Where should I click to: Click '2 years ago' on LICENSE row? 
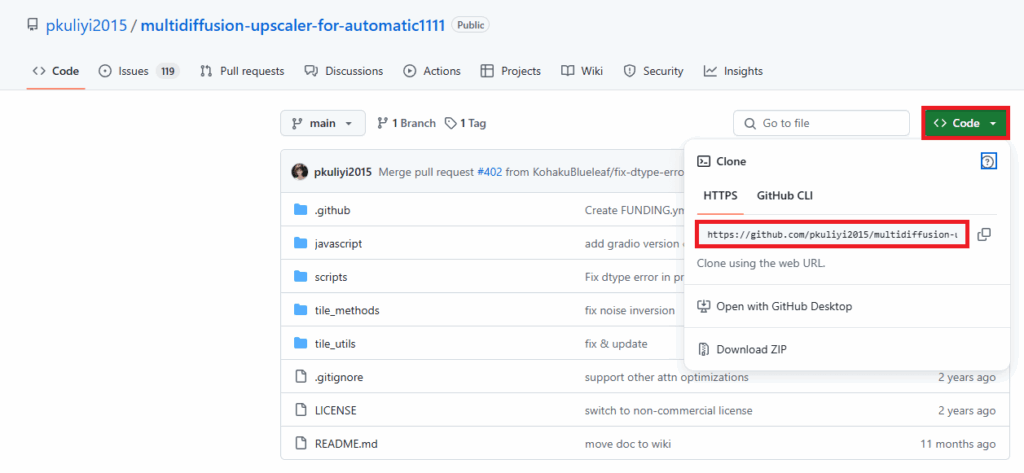pos(967,410)
